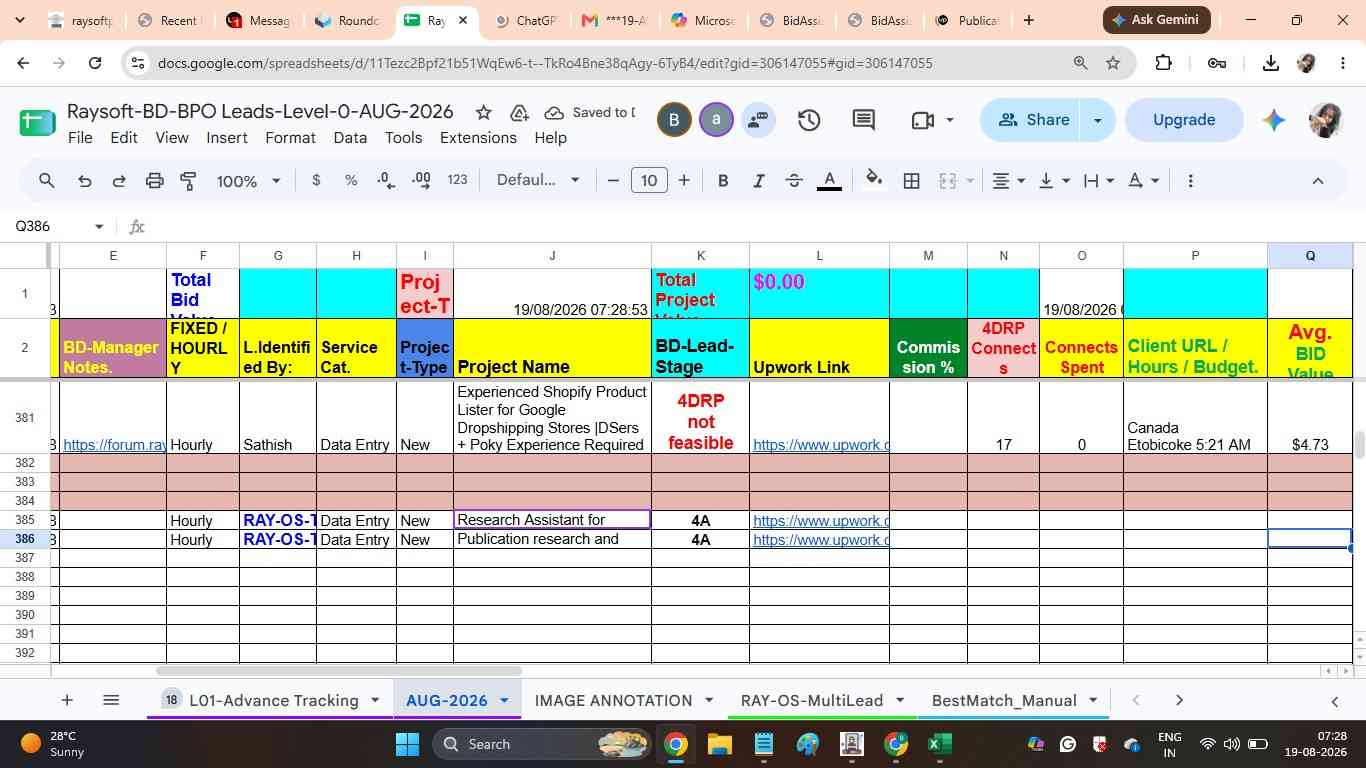This screenshot has height=768, width=1366.
Task: Open version history clock icon
Action: [x=809, y=120]
